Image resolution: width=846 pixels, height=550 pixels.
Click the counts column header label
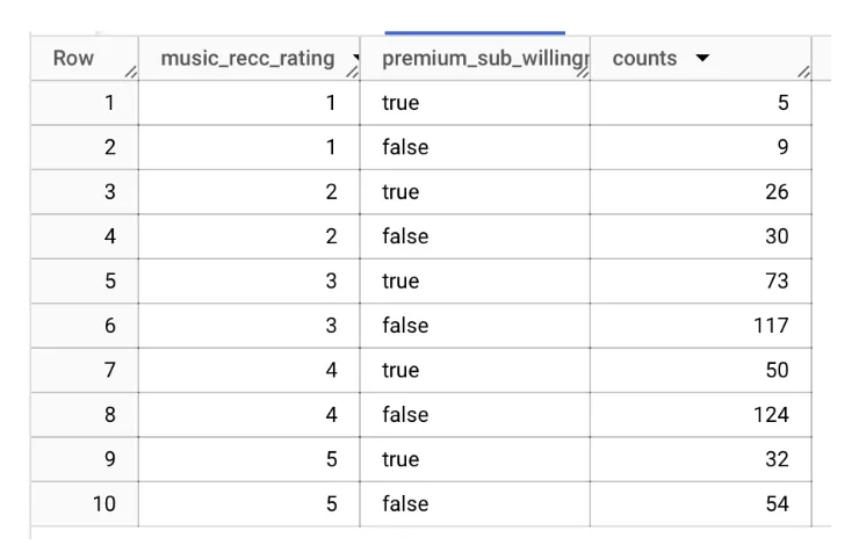coord(645,59)
